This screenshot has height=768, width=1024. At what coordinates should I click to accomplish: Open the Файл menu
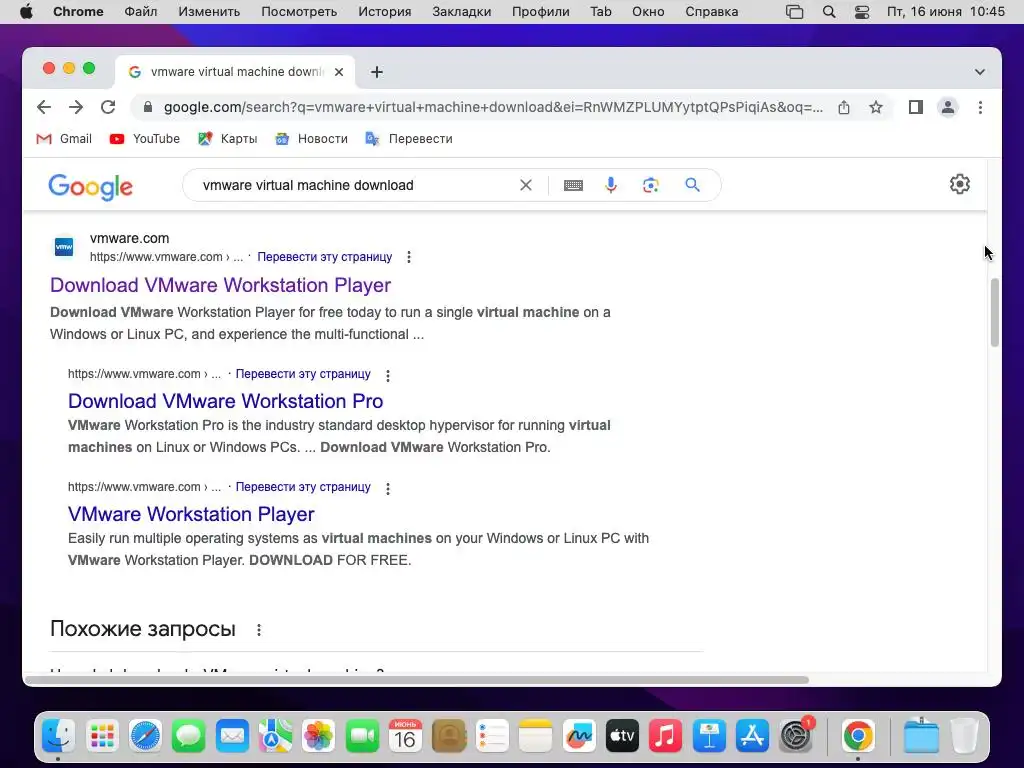tap(140, 12)
